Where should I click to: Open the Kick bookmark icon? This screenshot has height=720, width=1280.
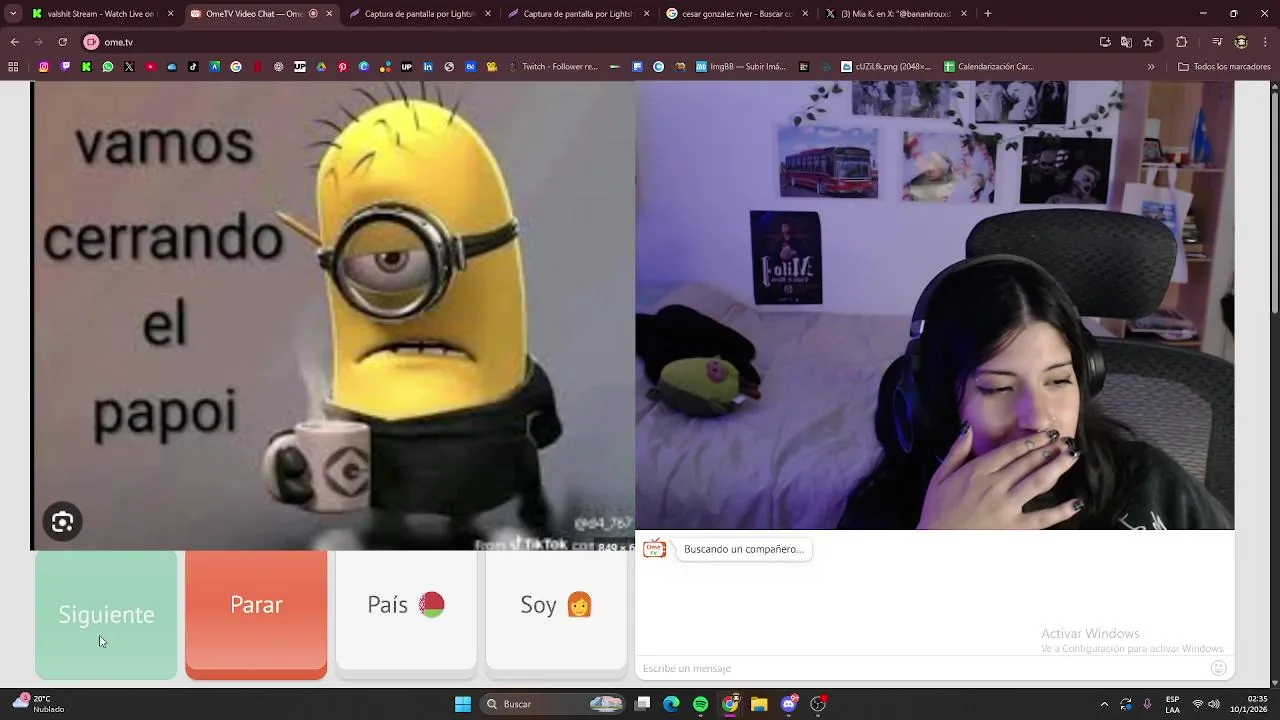click(x=86, y=67)
